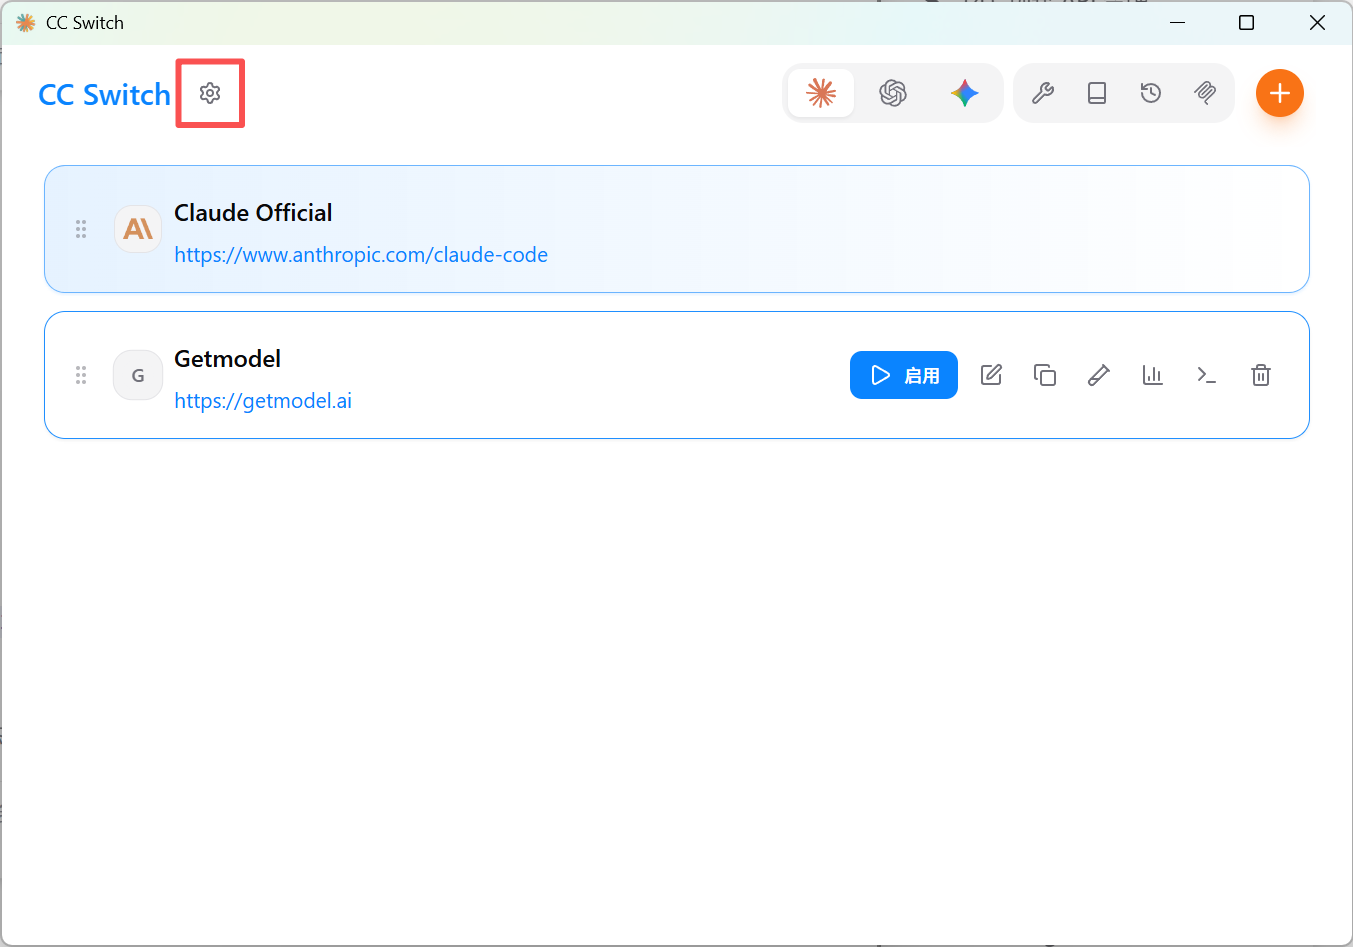Add a provider with orange plus button
This screenshot has height=947, width=1353.
[x=1280, y=93]
